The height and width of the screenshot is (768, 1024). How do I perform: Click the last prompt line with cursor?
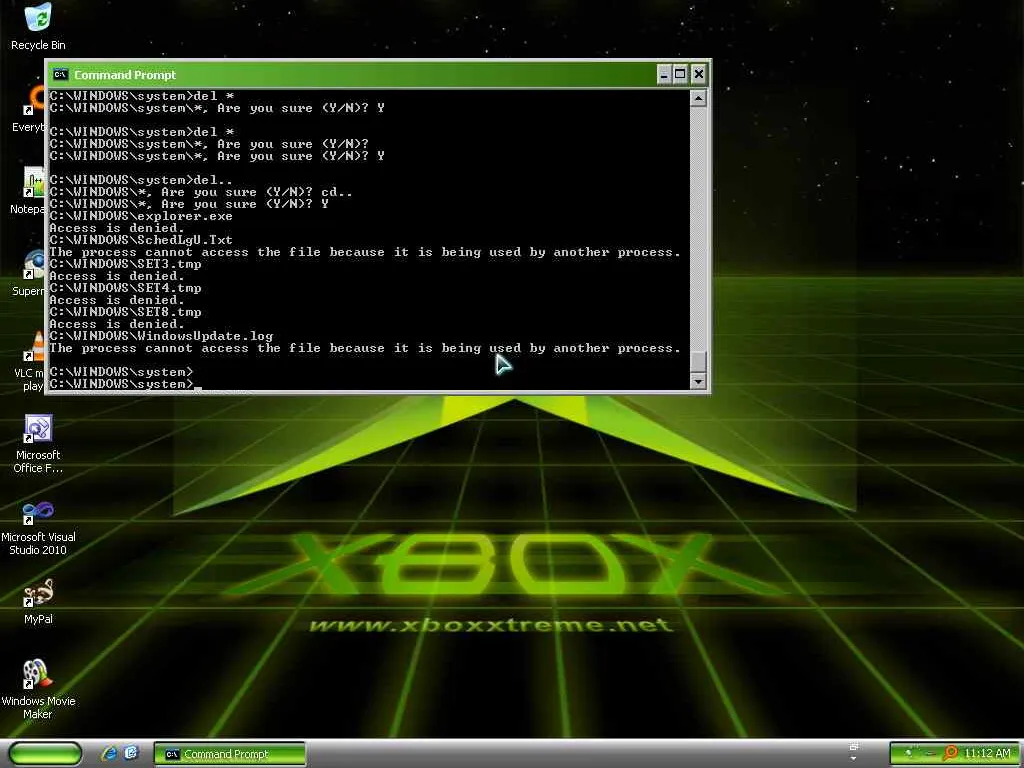pyautogui.click(x=125, y=384)
